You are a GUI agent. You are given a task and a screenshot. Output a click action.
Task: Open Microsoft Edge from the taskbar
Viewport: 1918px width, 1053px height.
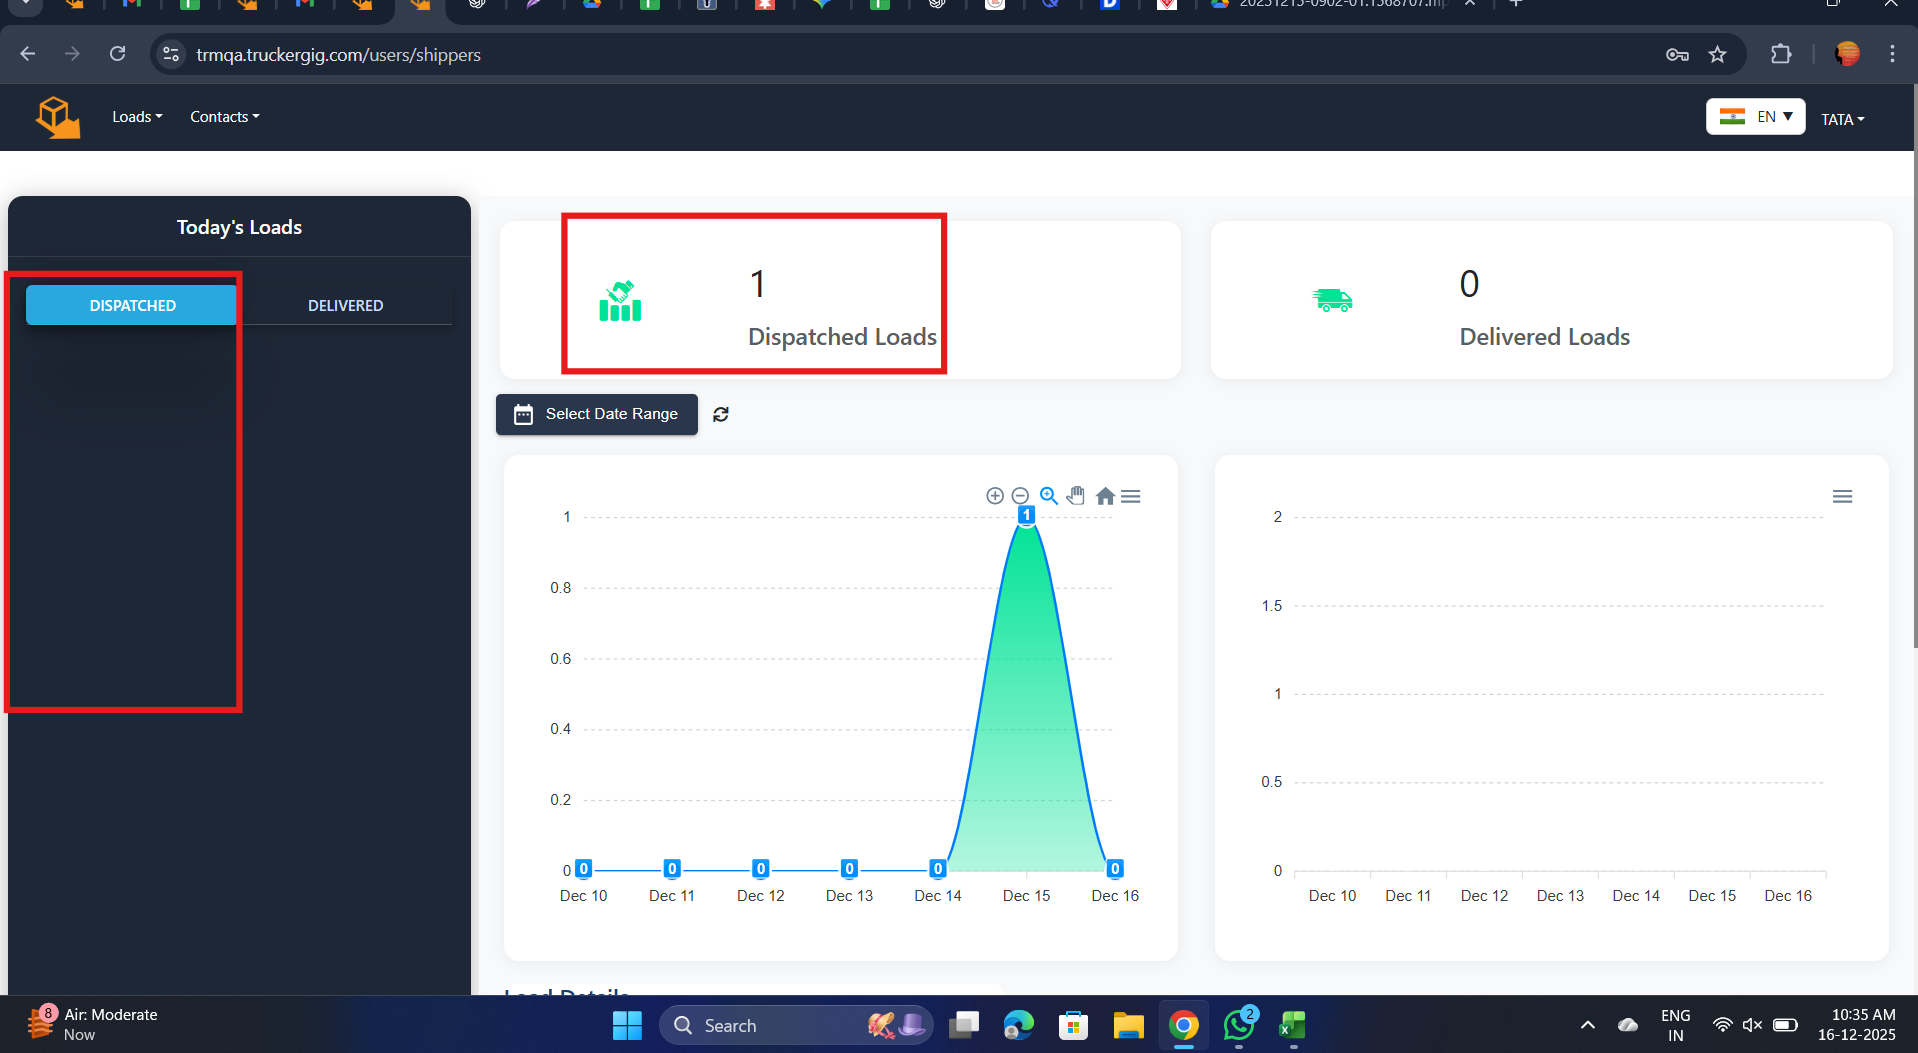click(1019, 1025)
